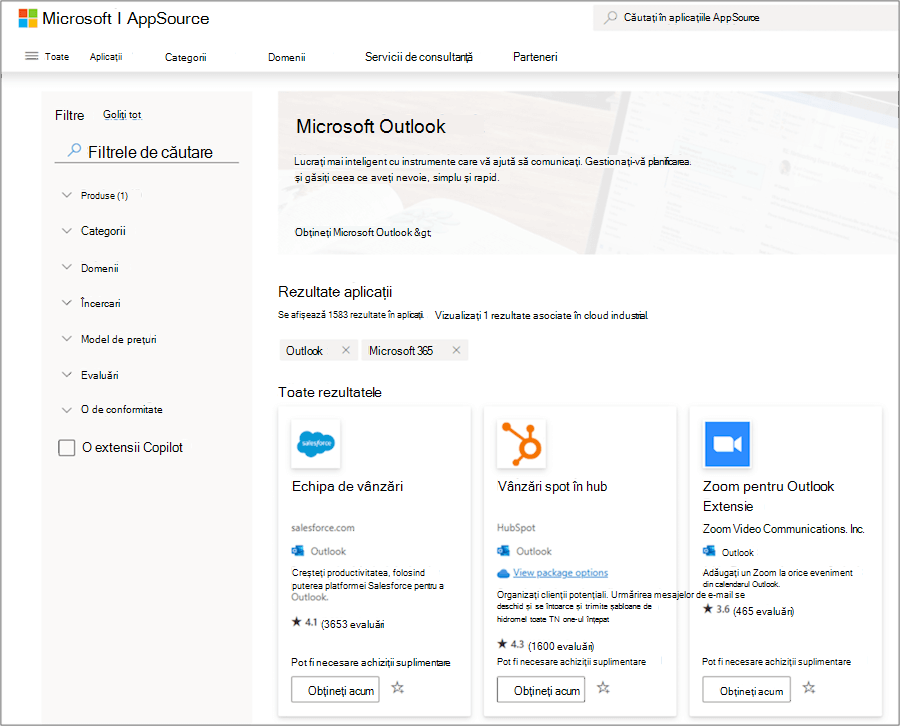
Task: Remove the Outlook filter chip via its X
Action: (346, 350)
